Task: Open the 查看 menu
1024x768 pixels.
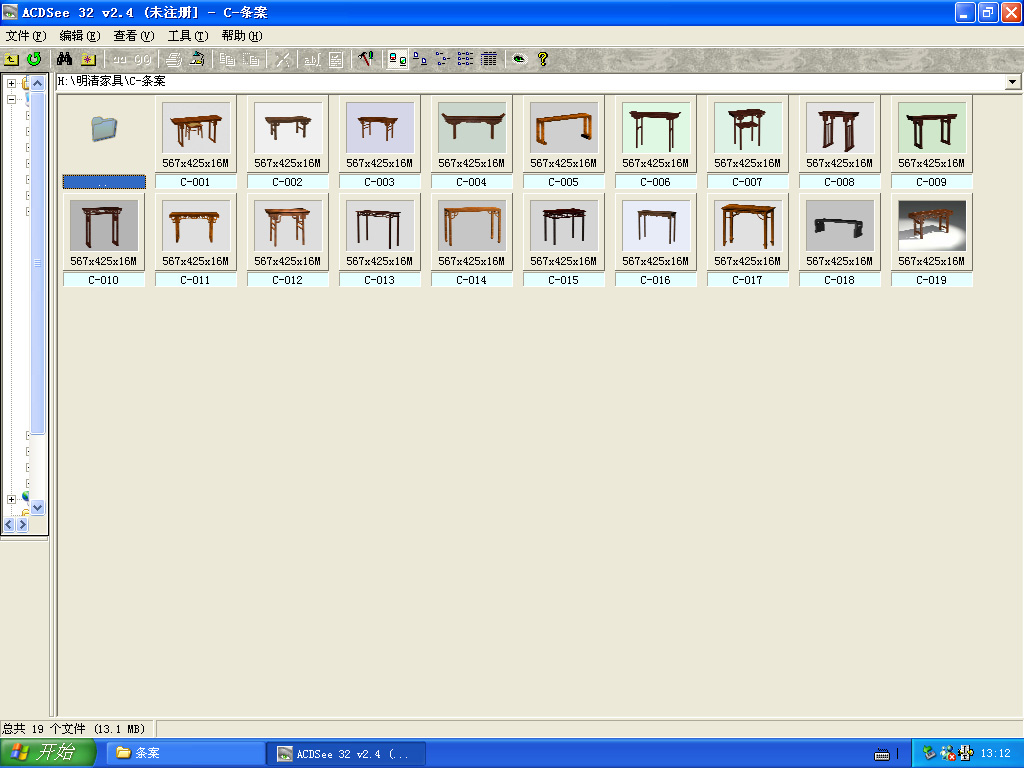Action: coord(134,36)
